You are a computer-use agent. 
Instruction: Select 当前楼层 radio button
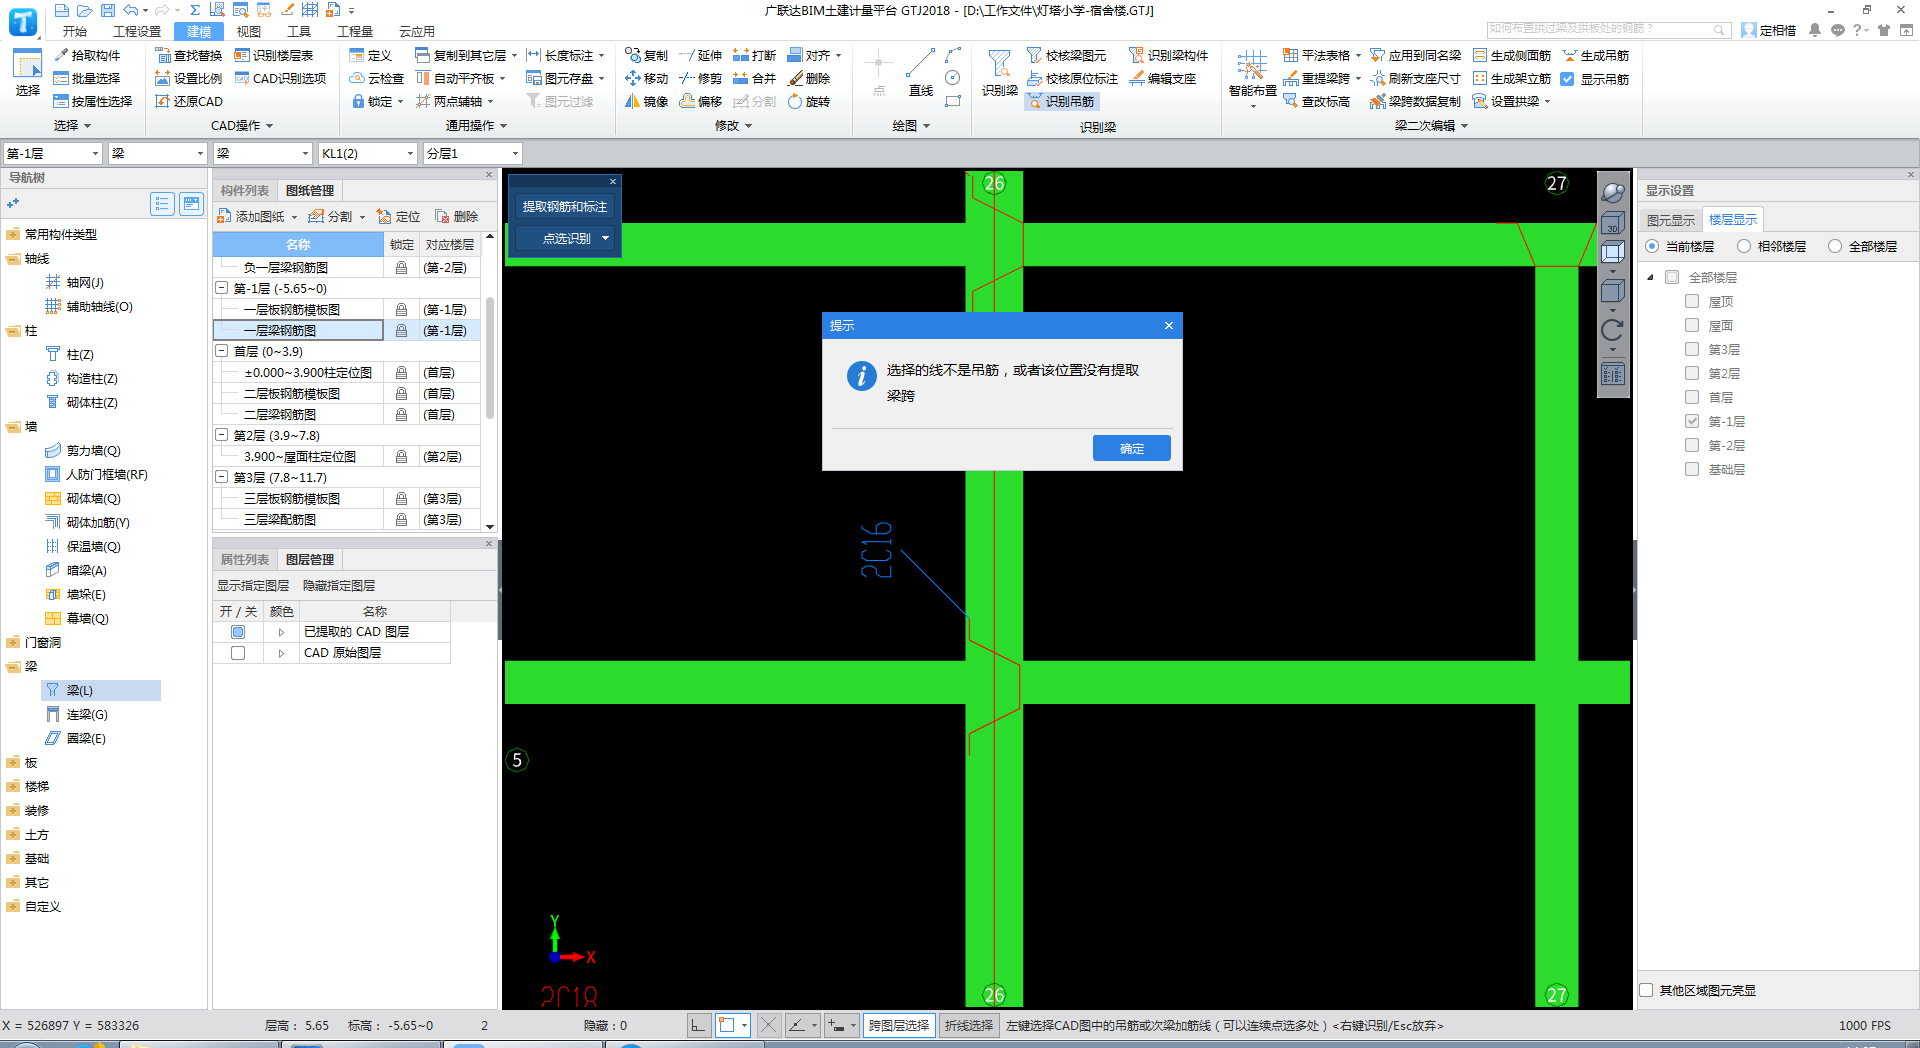tap(1652, 246)
